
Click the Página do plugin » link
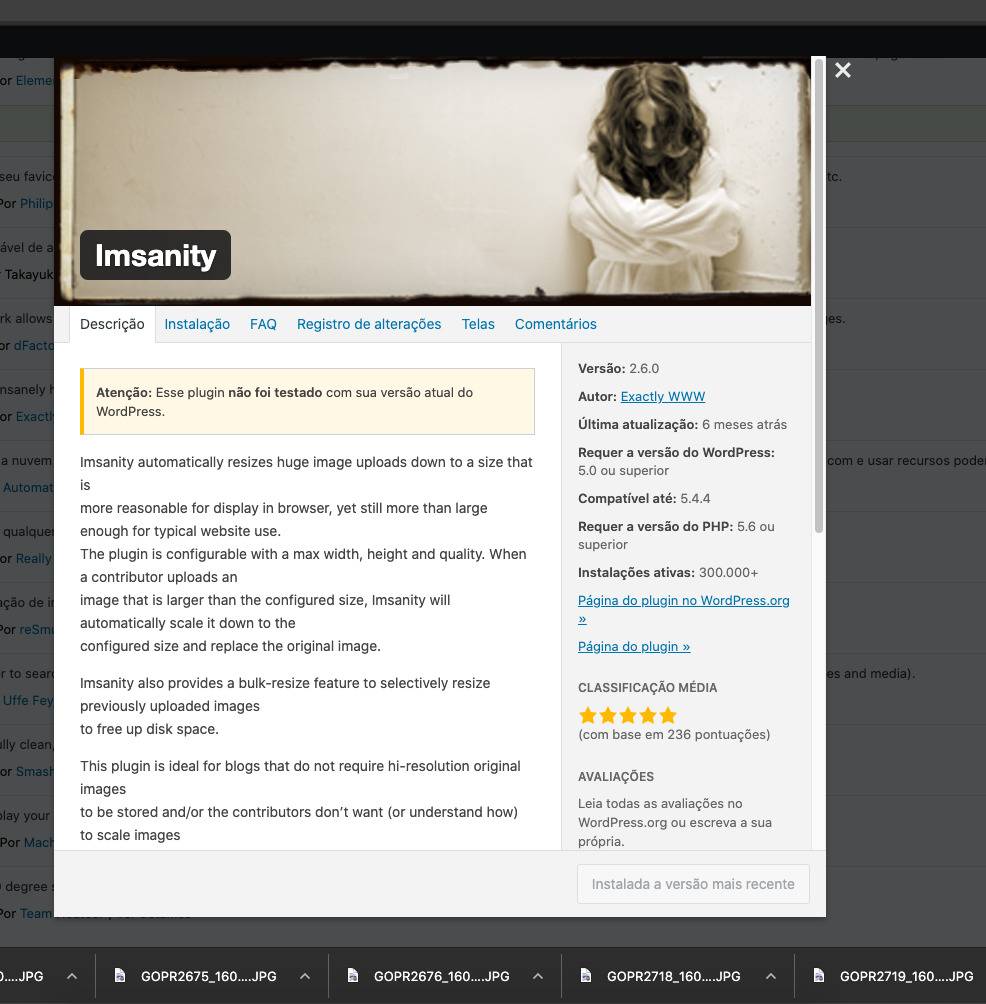point(634,646)
